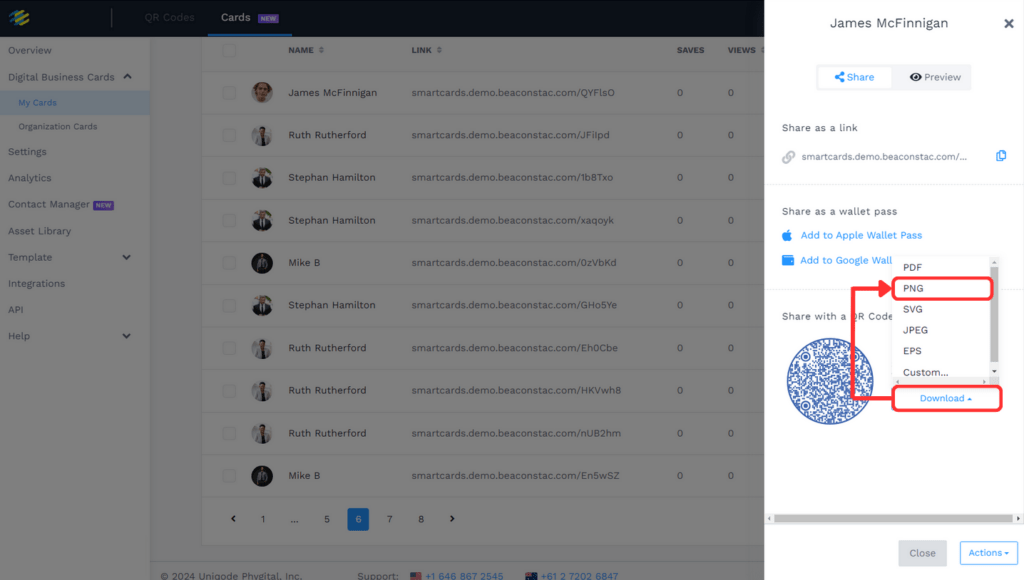Expand the Template section
This screenshot has height=580, width=1024.
click(x=127, y=257)
